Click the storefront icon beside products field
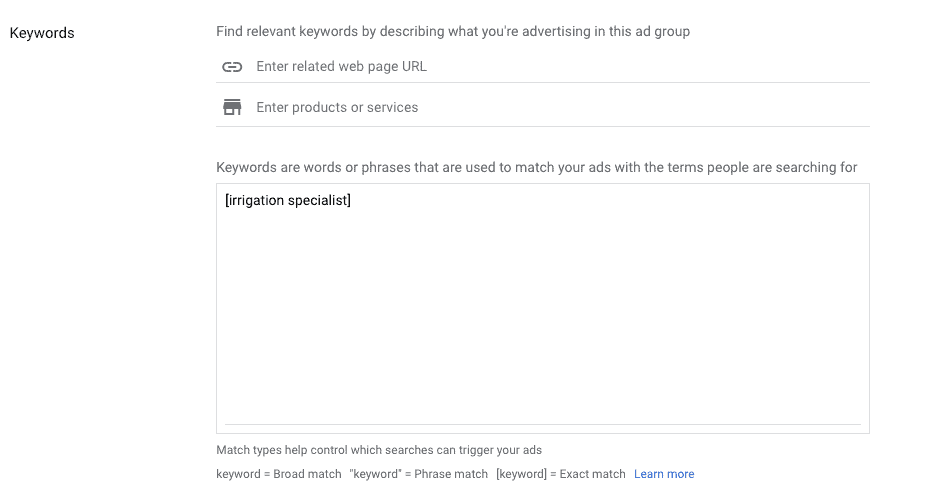935x498 pixels. click(232, 107)
